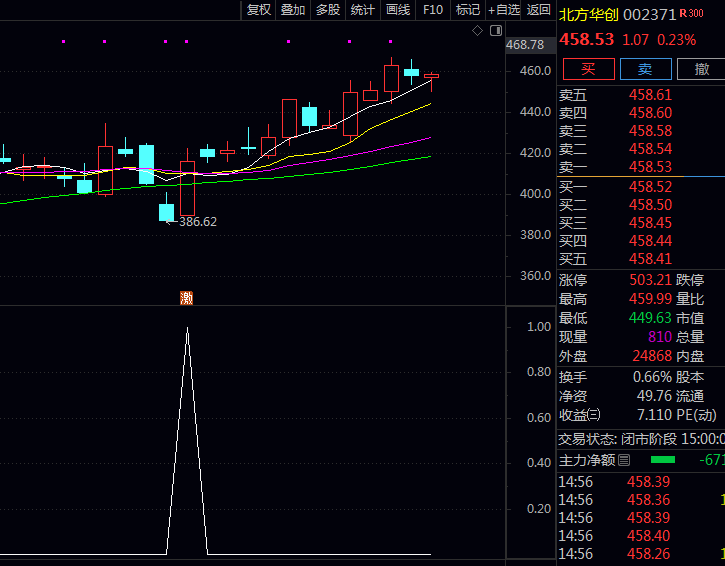Open 统计 from the toolbar
Viewport: 725px width, 566px height.
[362, 10]
